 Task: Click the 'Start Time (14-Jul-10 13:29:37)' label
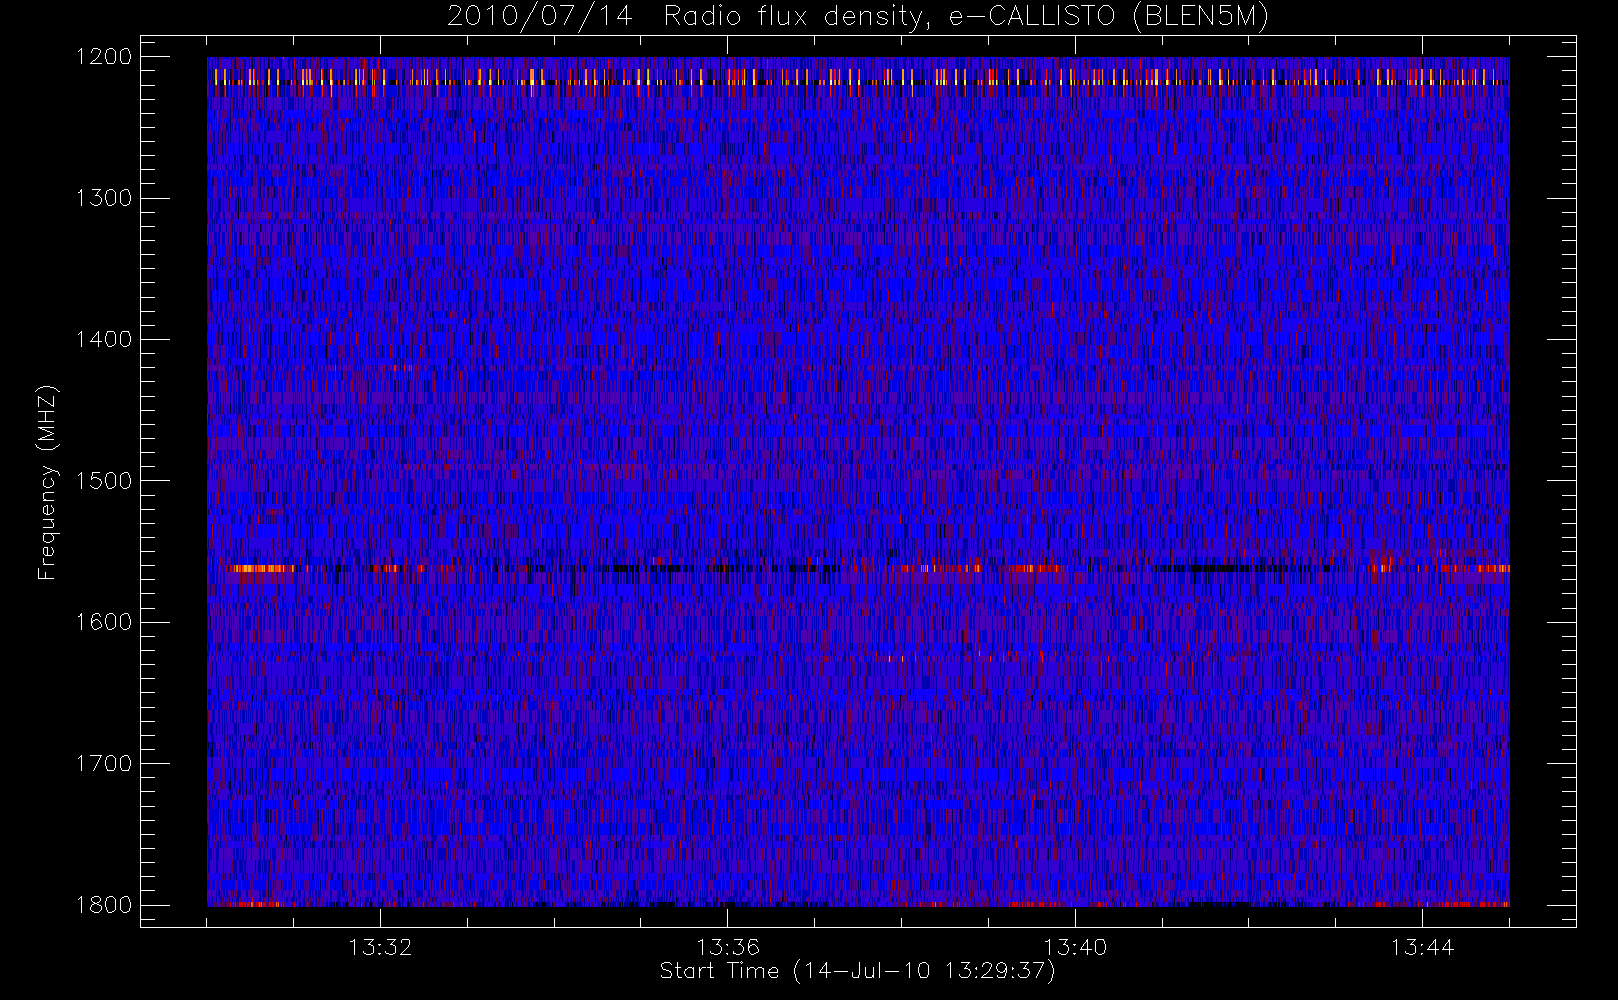[x=858, y=971]
